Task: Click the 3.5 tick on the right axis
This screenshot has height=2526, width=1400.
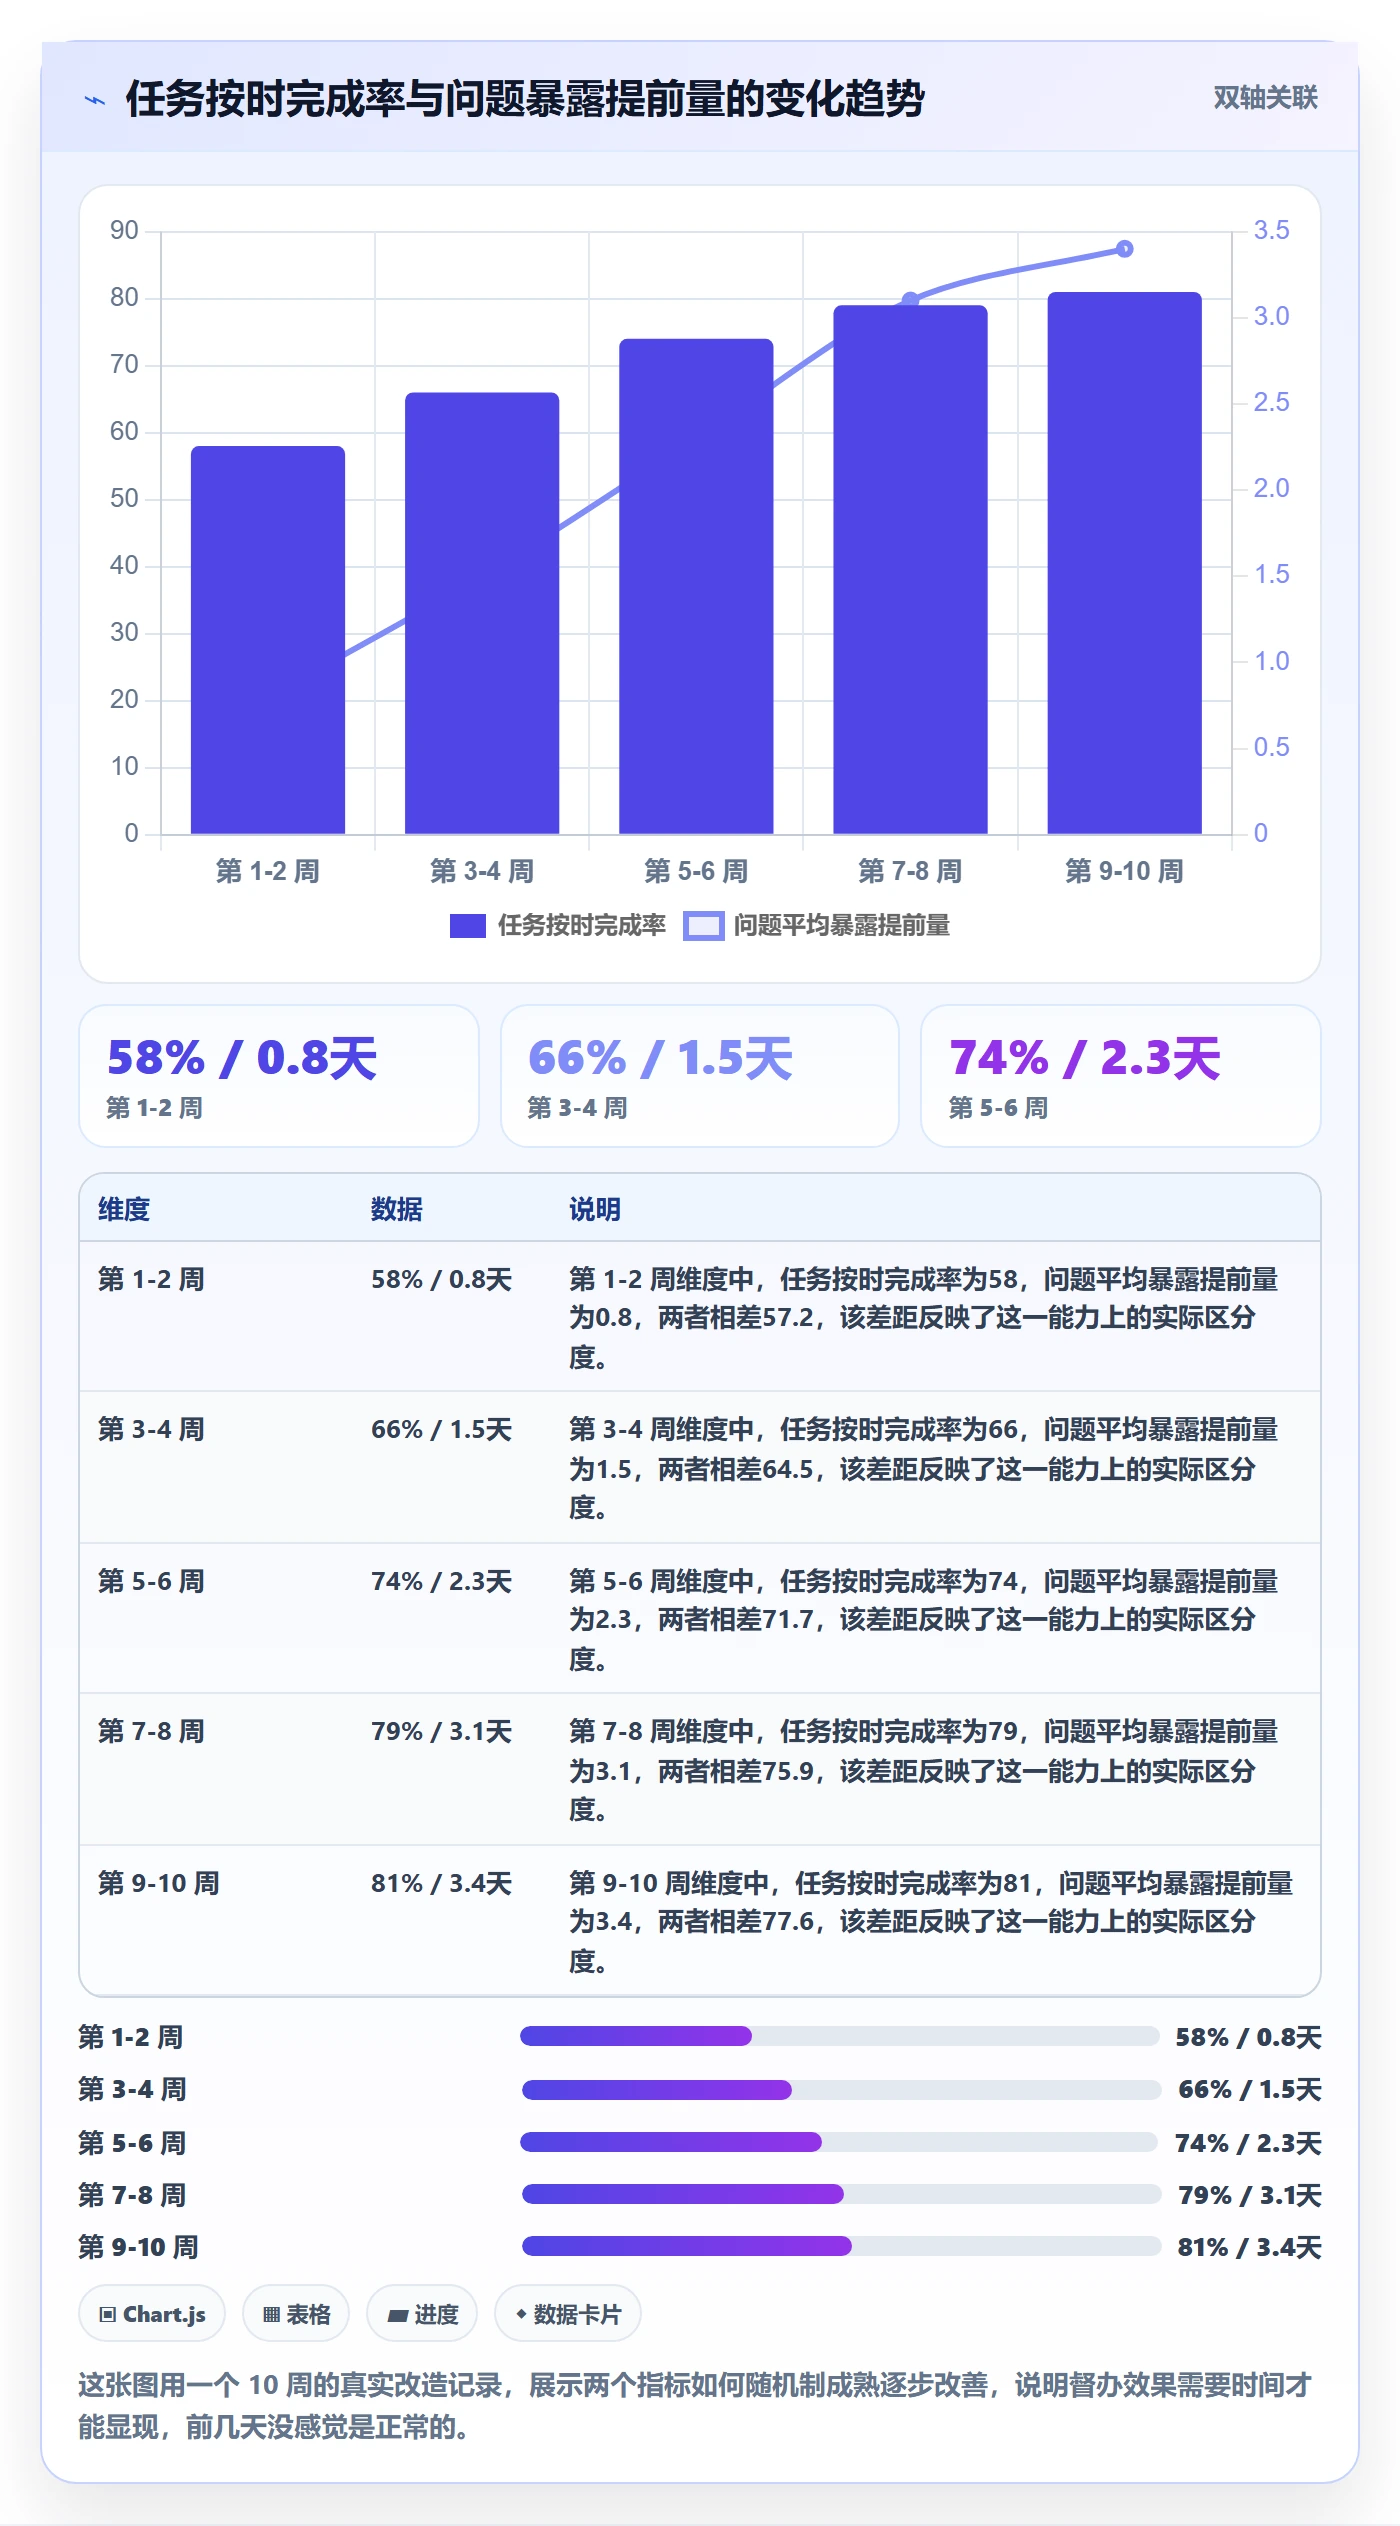Action: pos(1271,230)
